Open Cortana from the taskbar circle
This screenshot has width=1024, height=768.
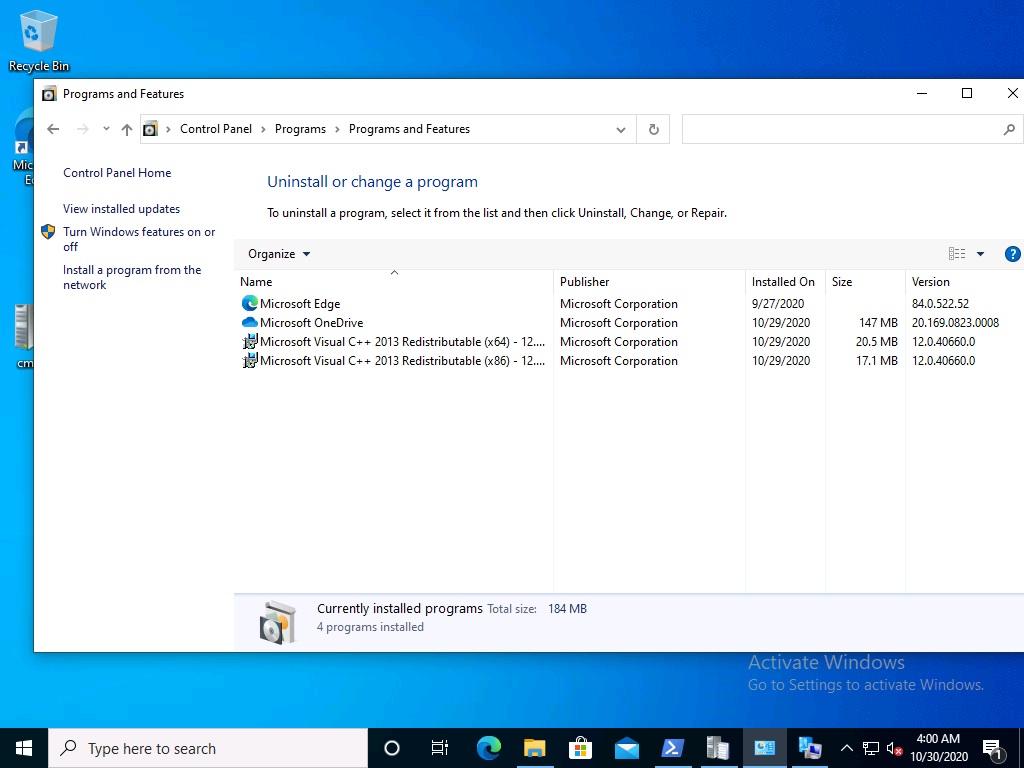[392, 748]
